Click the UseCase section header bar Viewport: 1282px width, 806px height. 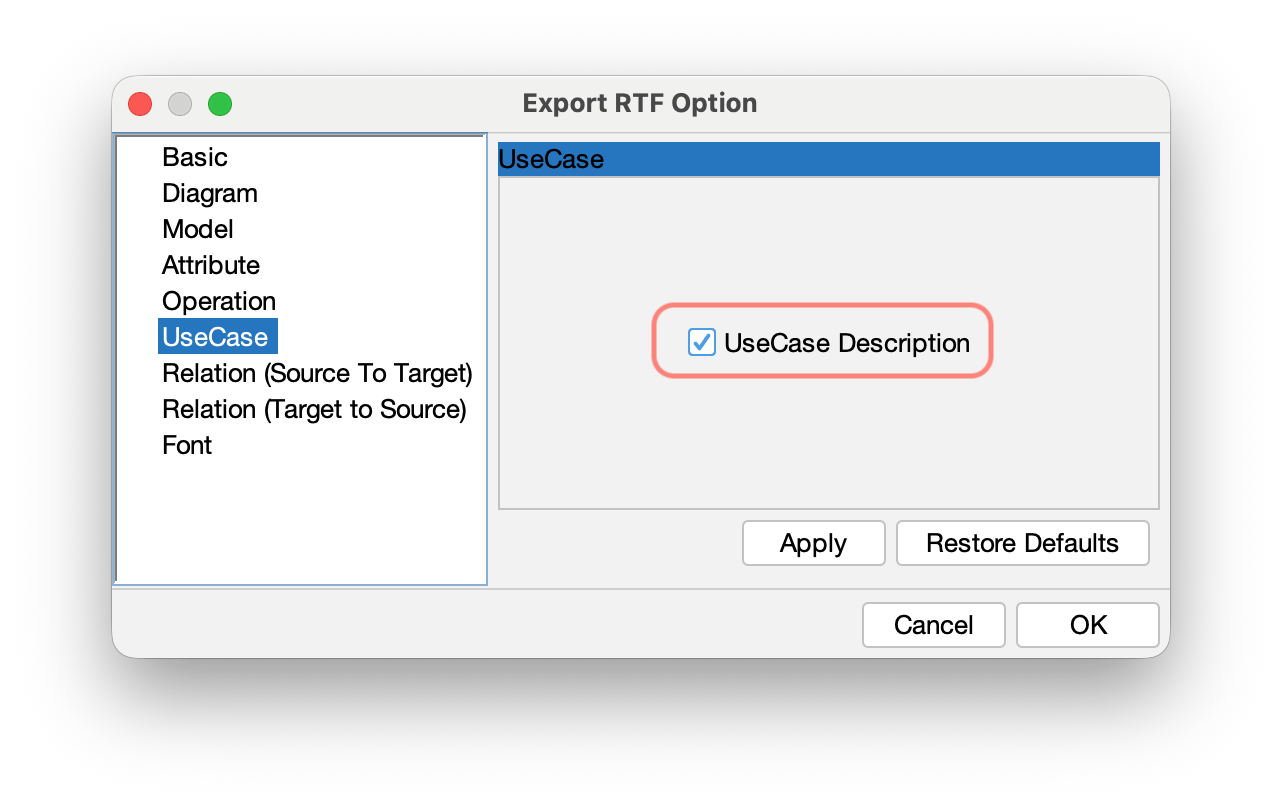pyautogui.click(x=828, y=158)
